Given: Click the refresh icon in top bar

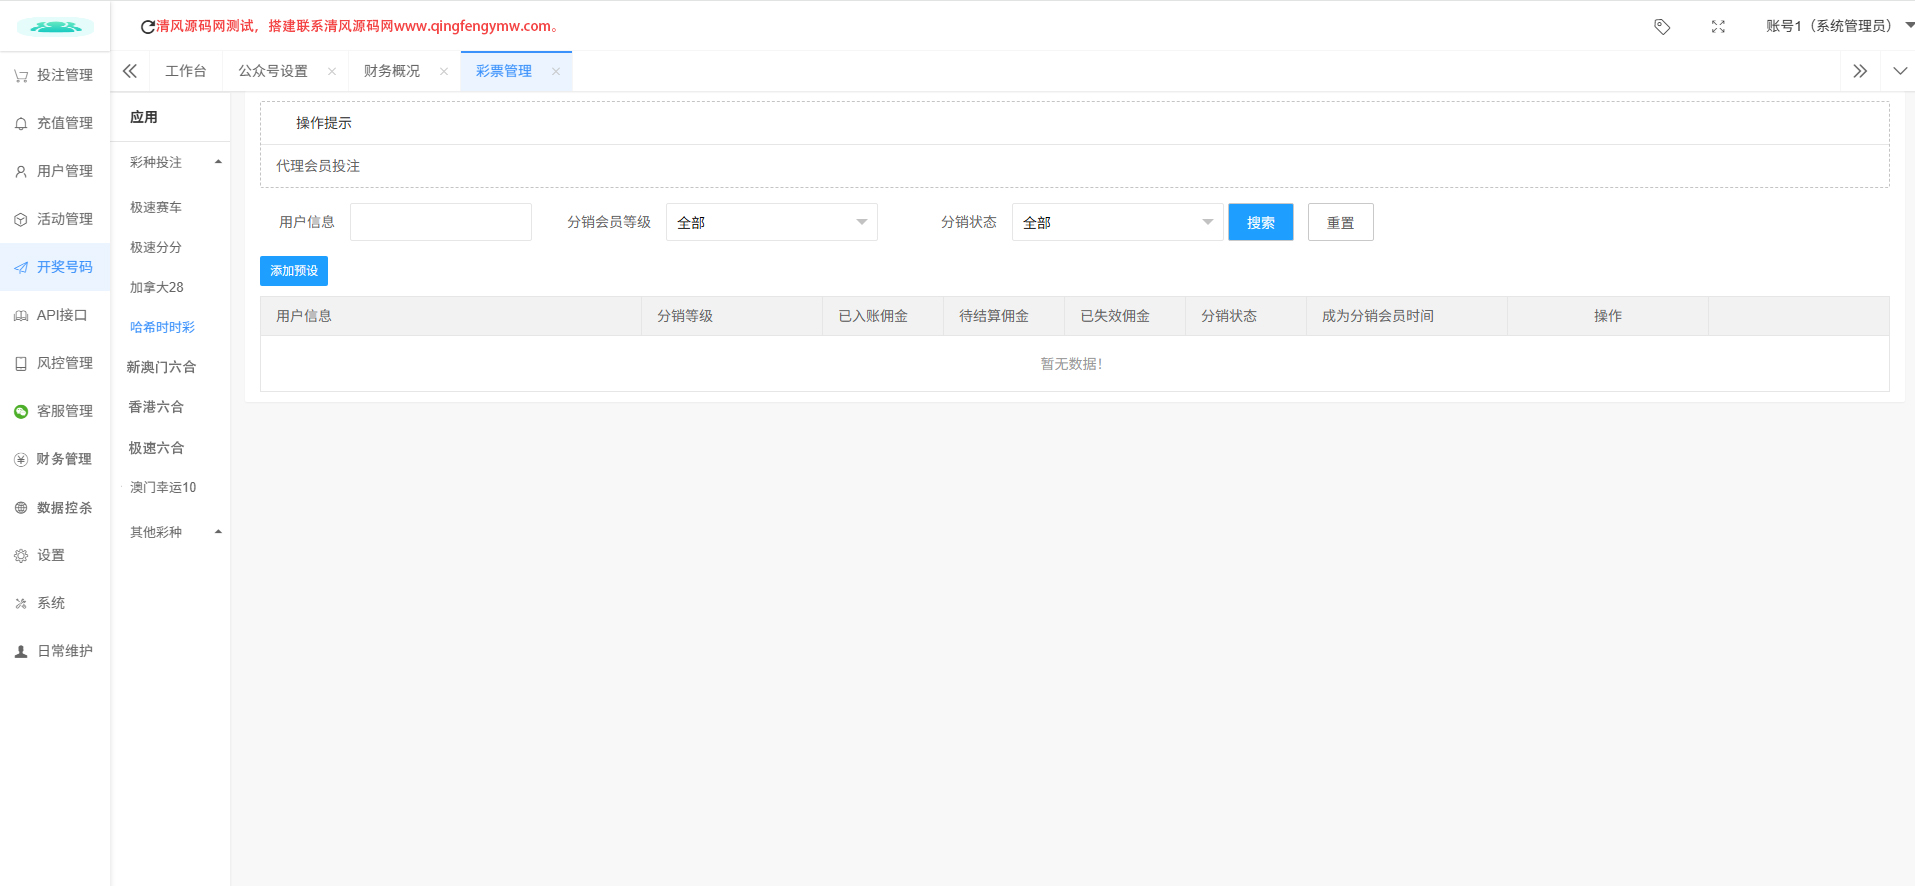Looking at the screenshot, I should tap(147, 27).
